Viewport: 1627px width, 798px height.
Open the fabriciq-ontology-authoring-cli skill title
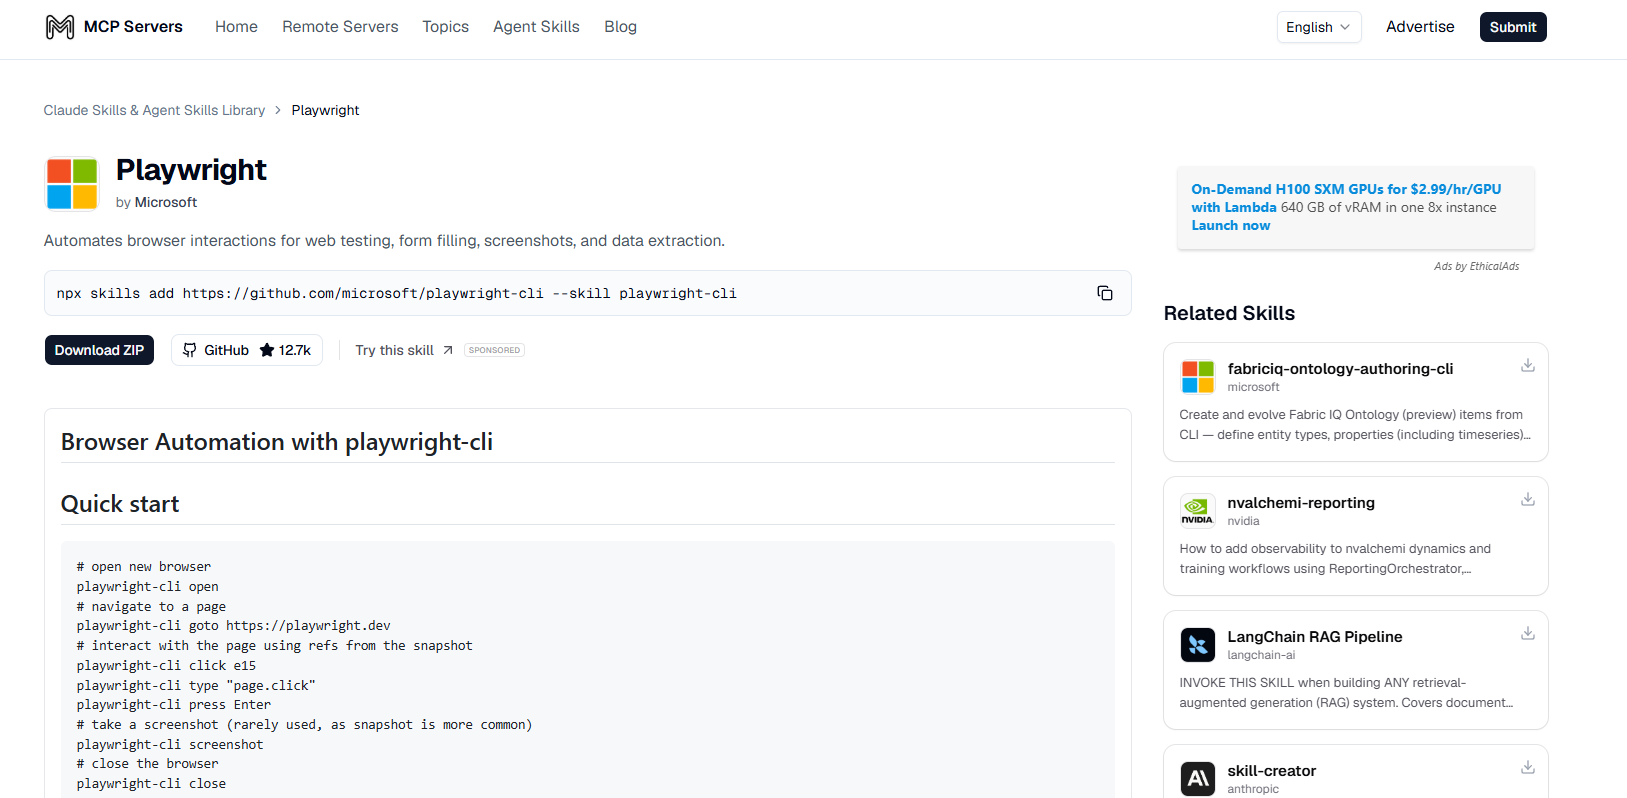pos(1340,369)
